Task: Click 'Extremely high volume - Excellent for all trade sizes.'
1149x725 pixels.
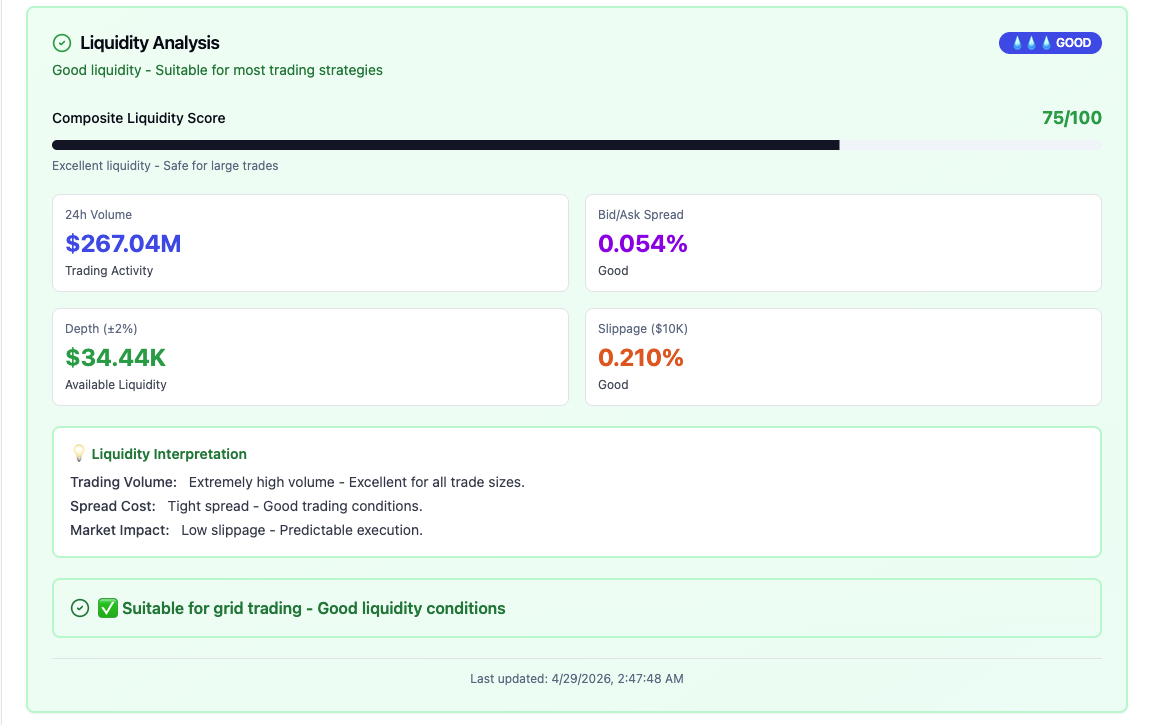Action: 357,482
